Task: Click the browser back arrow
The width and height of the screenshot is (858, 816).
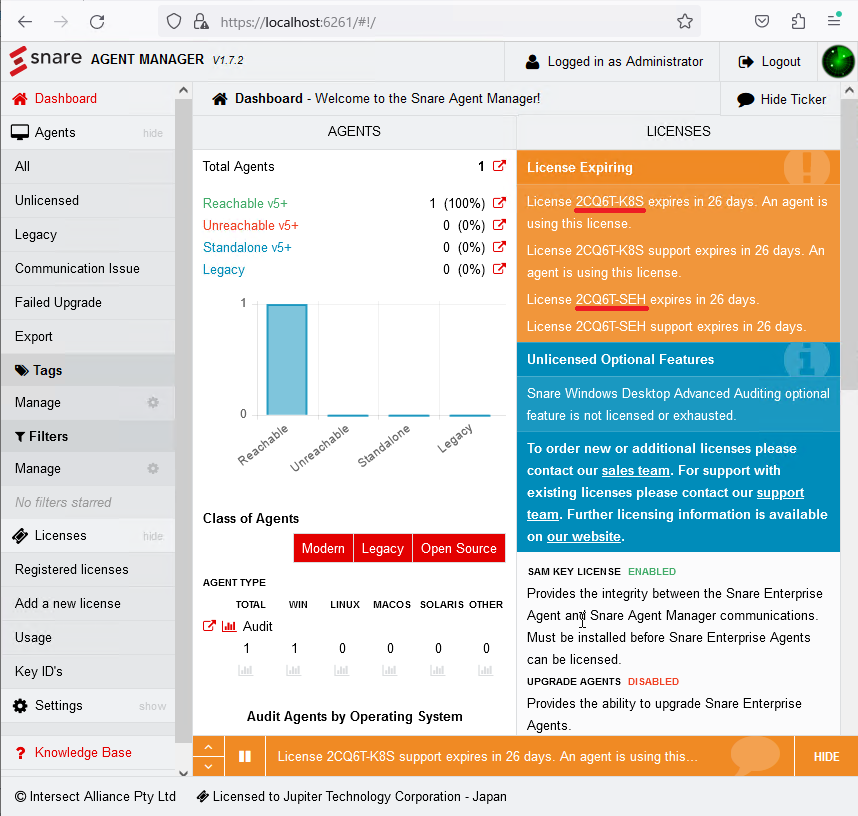Action: (x=25, y=22)
